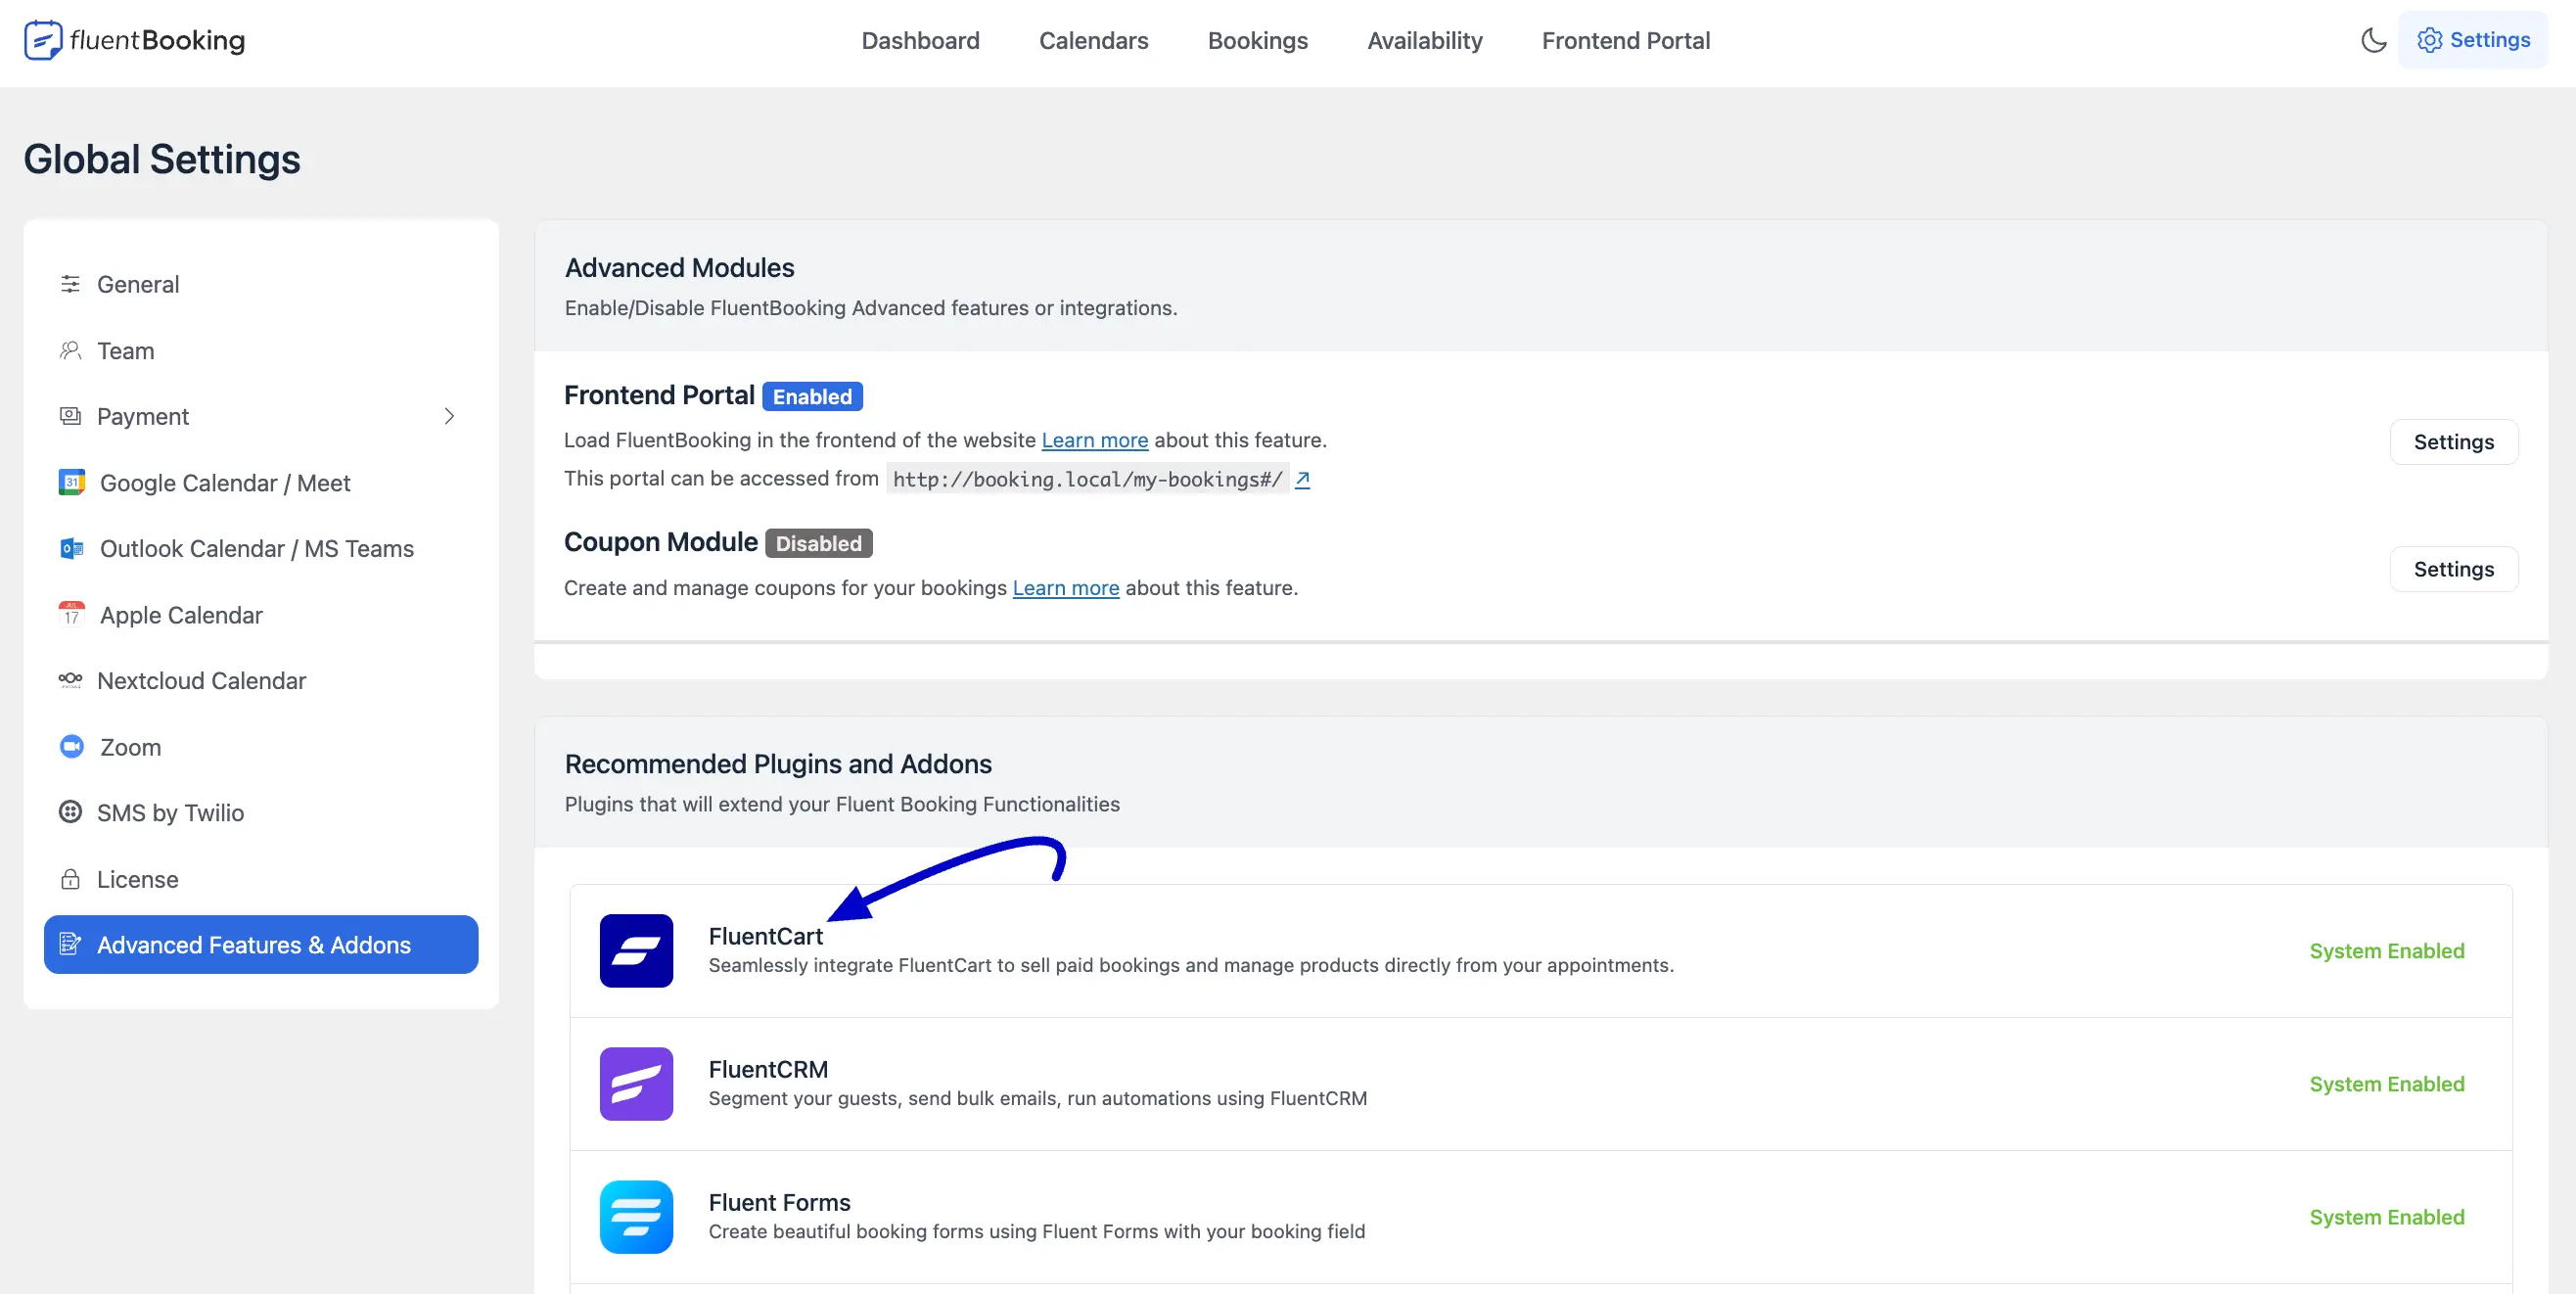
Task: Click FluentCart System Enabled status
Action: click(x=2386, y=951)
